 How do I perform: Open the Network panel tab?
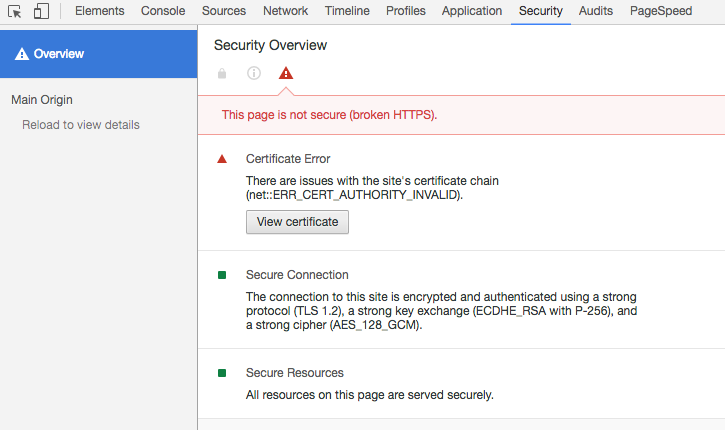(x=285, y=11)
